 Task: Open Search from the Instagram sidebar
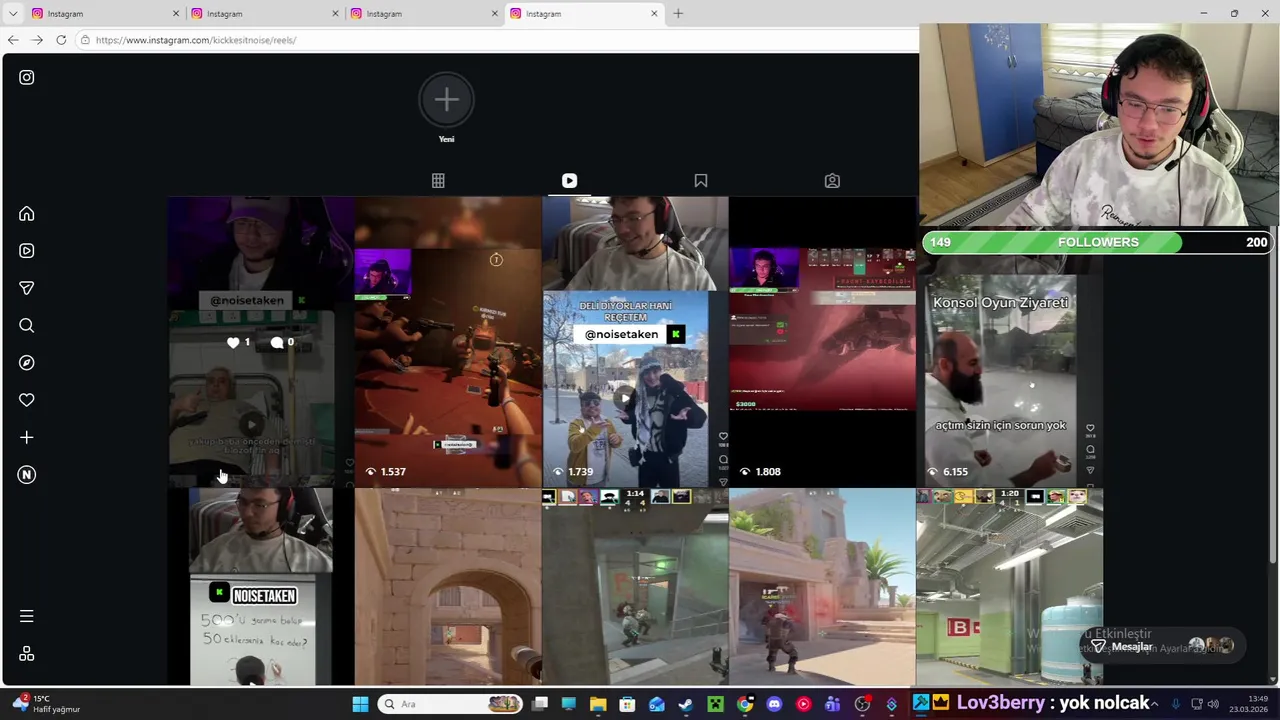tap(27, 326)
